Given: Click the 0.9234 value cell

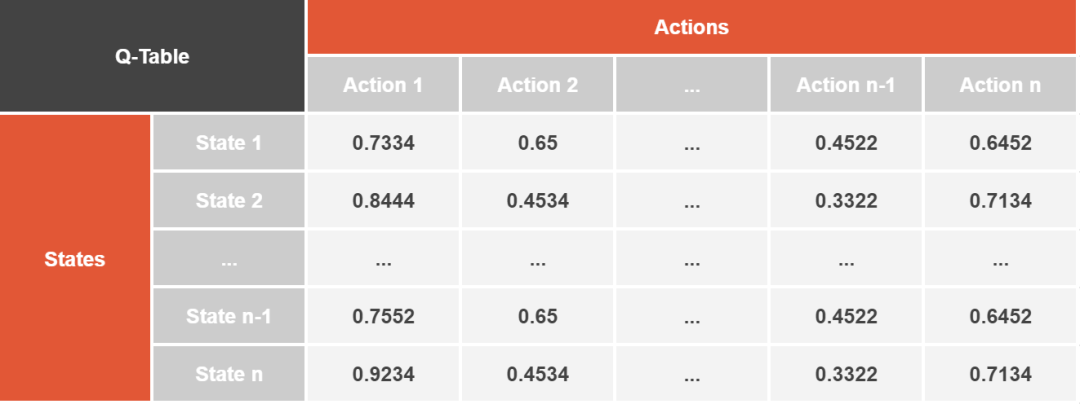Looking at the screenshot, I should click(383, 374).
